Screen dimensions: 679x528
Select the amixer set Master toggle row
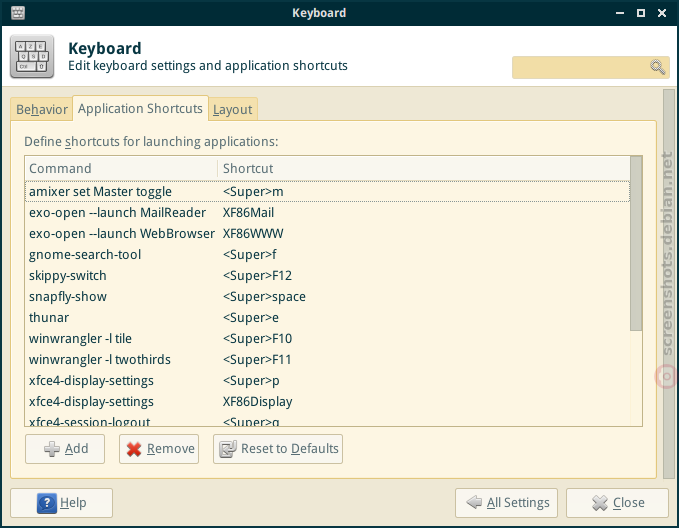click(327, 191)
